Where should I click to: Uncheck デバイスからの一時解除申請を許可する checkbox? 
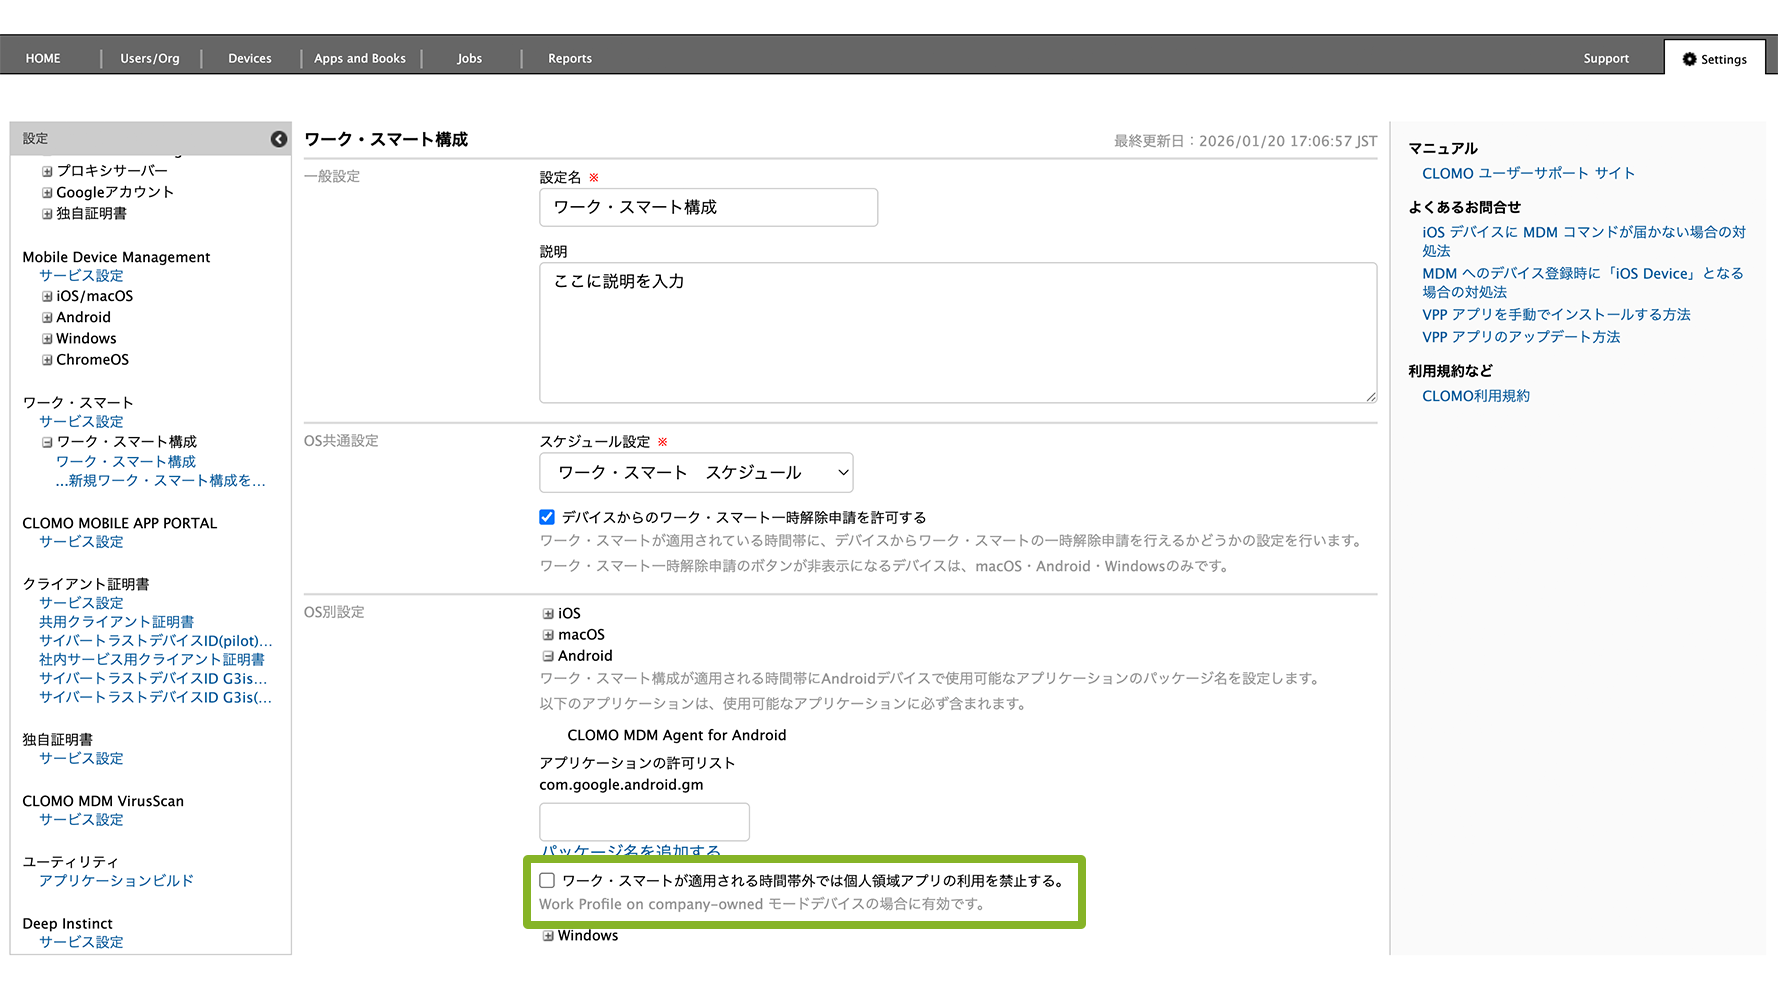click(547, 517)
